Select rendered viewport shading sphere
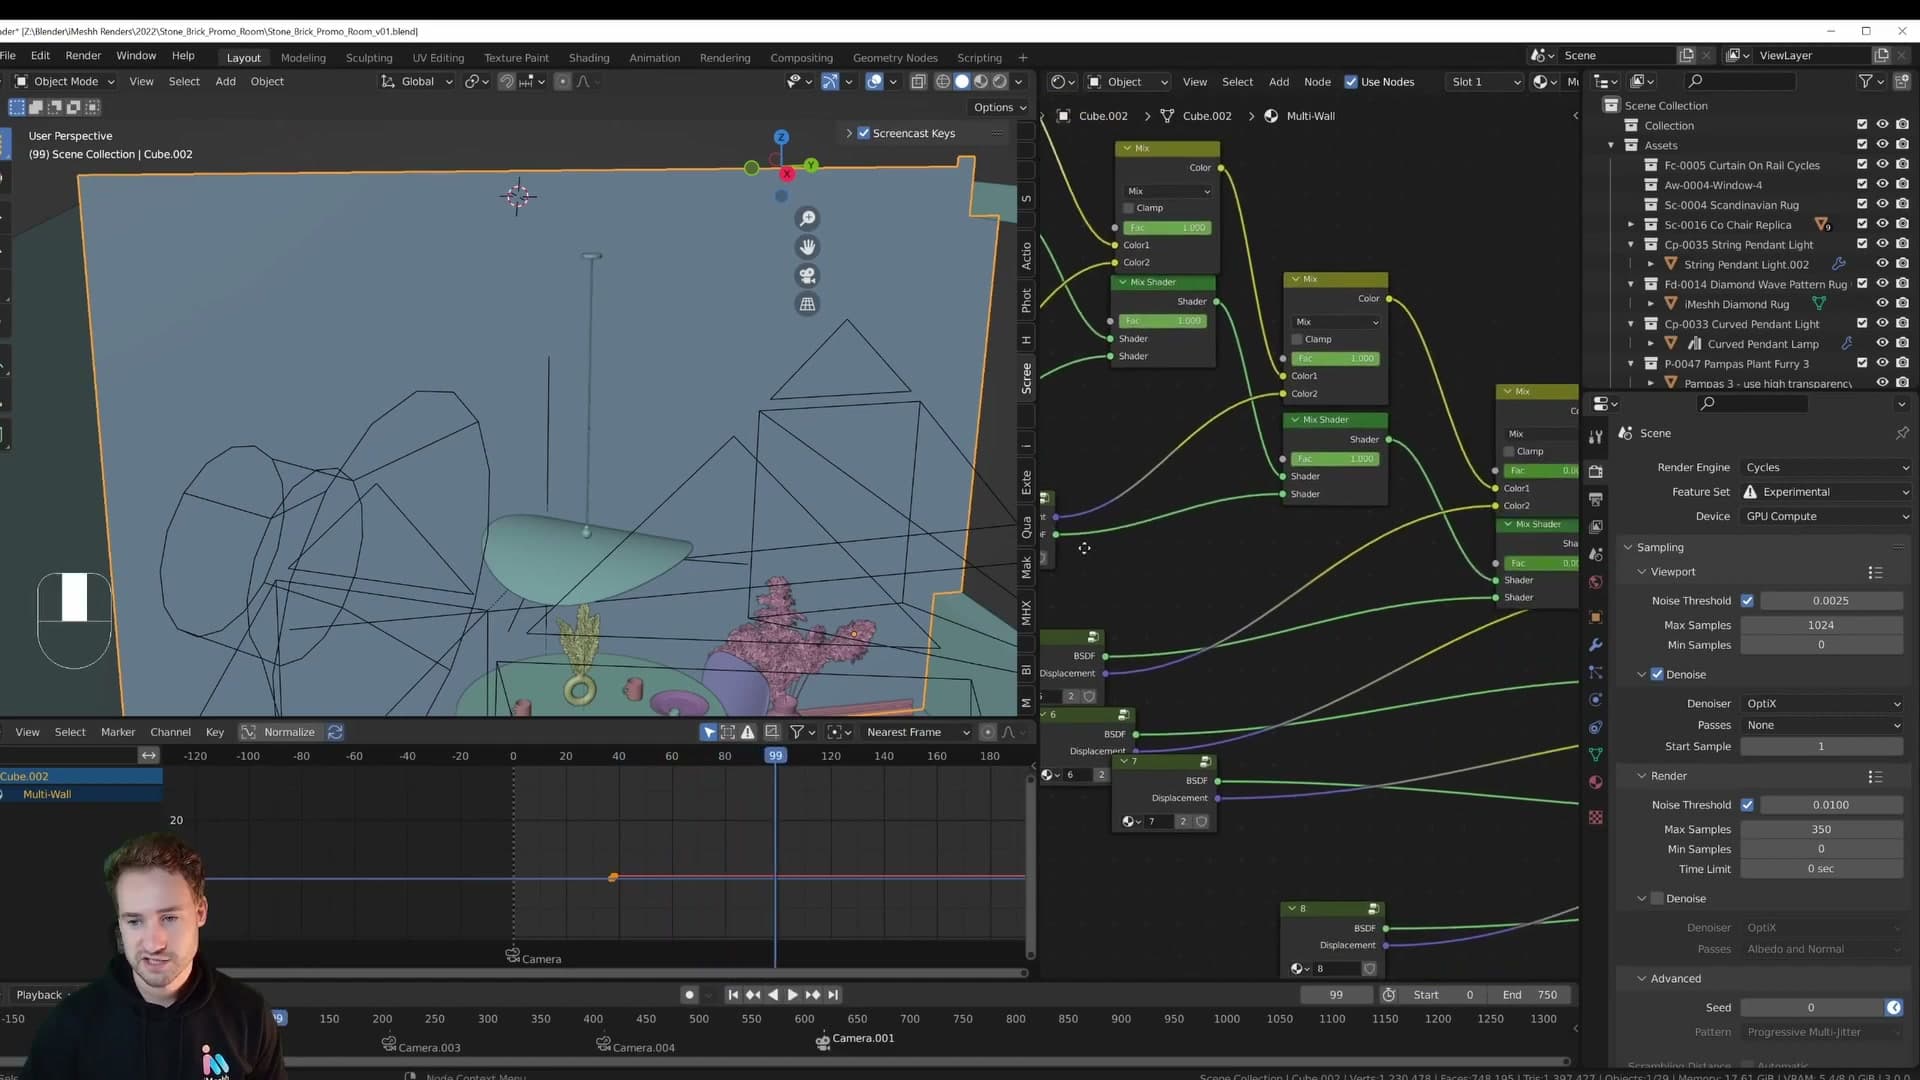The width and height of the screenshot is (1920, 1080). pos(999,82)
